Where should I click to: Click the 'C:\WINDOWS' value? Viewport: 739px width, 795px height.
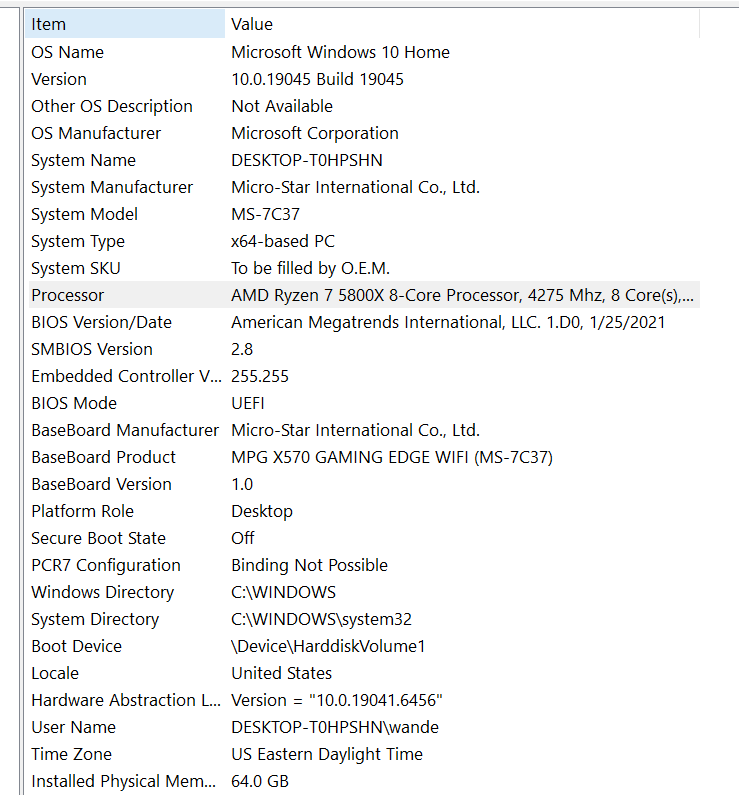[283, 592]
